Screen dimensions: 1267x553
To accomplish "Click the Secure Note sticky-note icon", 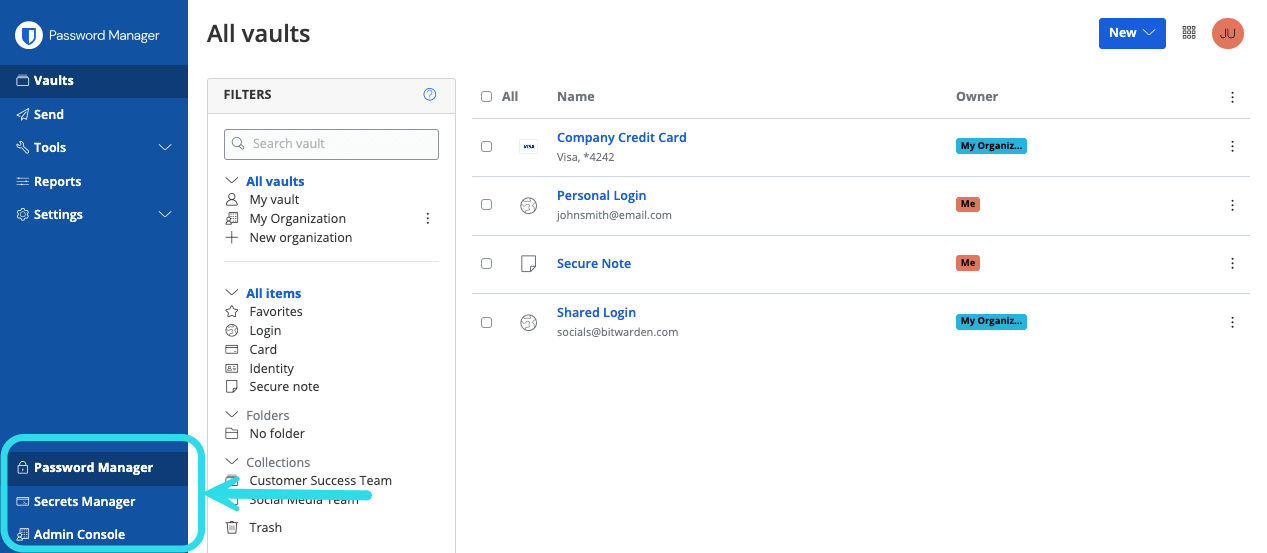I will coord(528,264).
